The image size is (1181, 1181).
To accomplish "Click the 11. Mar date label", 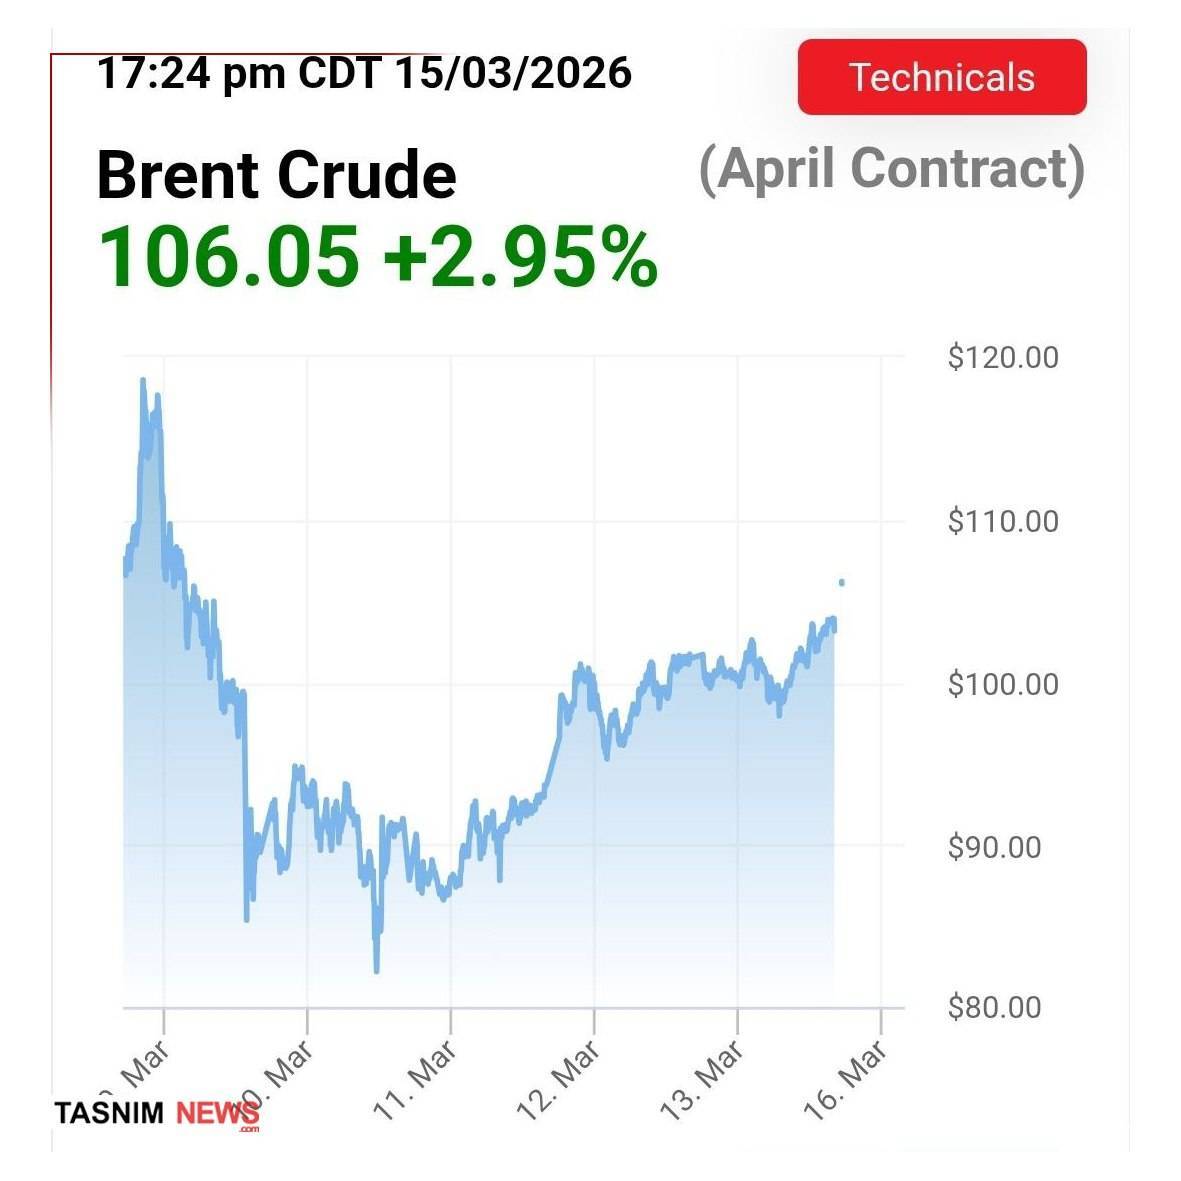I will (x=415, y=1080).
